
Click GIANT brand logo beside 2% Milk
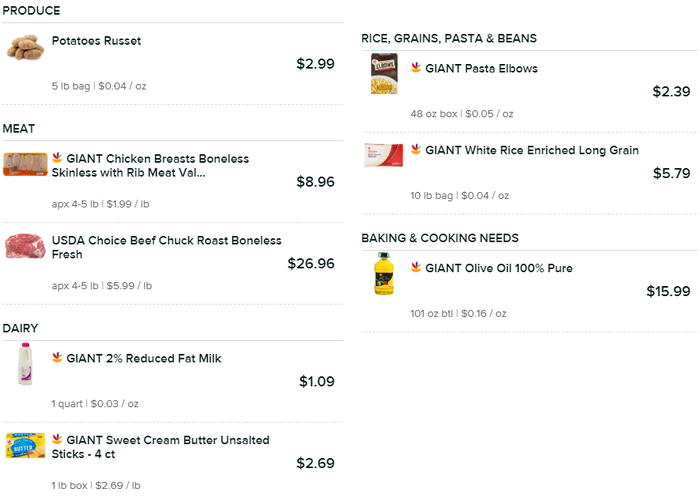(57, 357)
